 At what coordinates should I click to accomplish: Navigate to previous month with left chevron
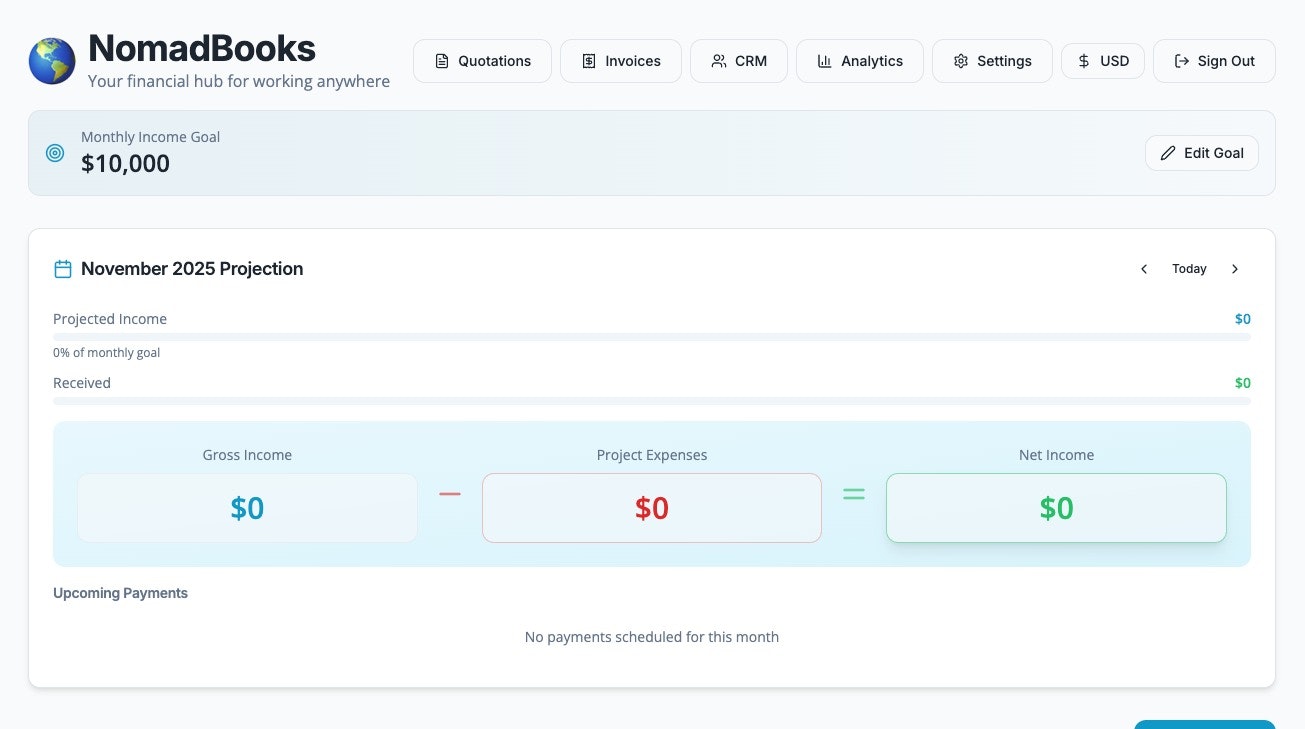[x=1144, y=268]
